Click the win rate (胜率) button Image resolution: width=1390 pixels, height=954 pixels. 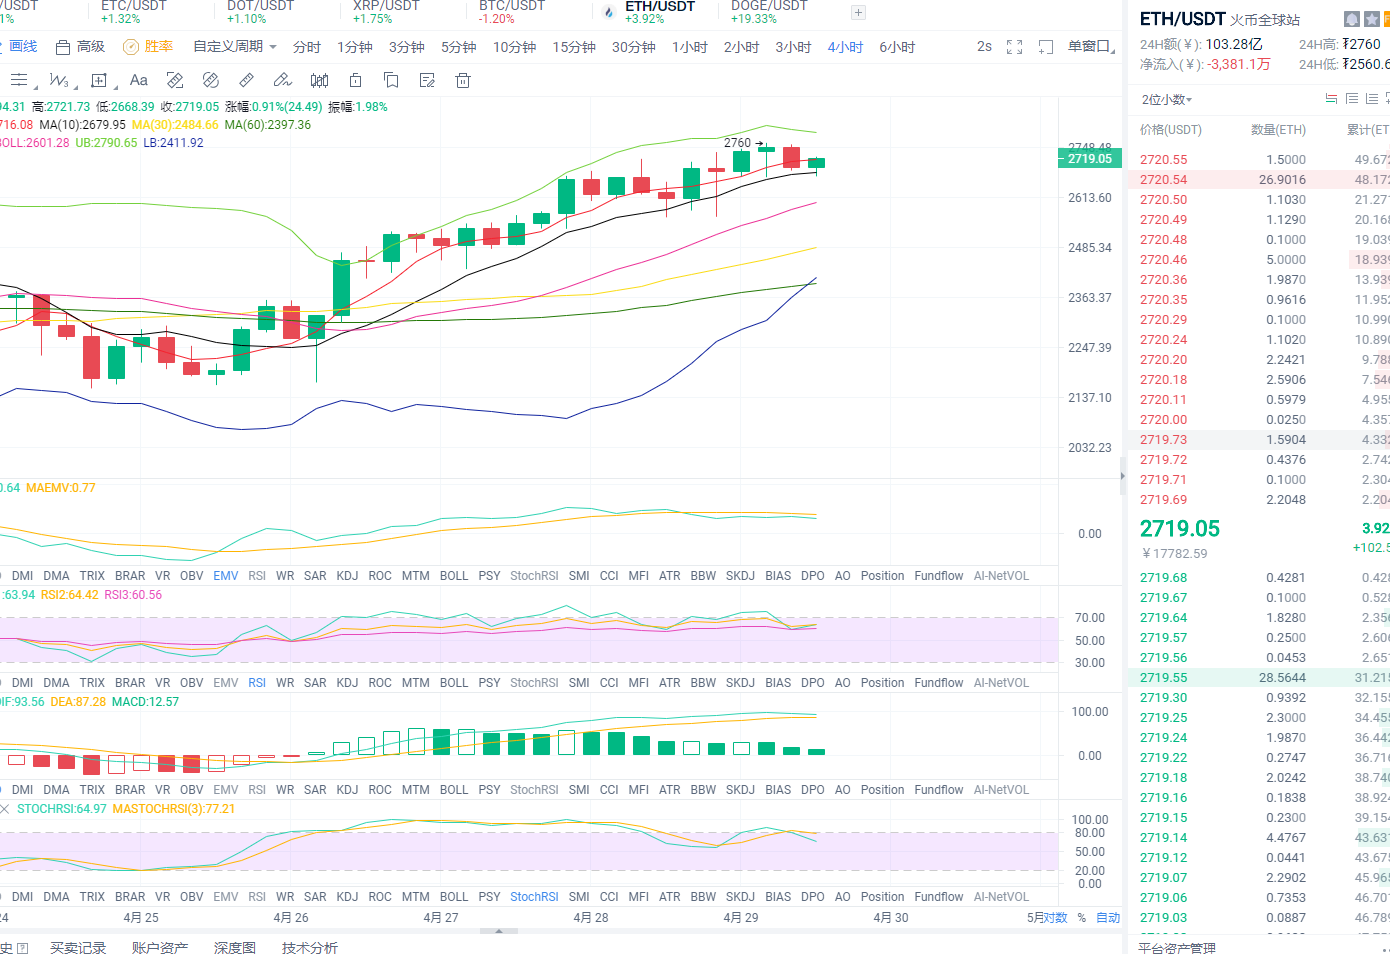point(148,47)
